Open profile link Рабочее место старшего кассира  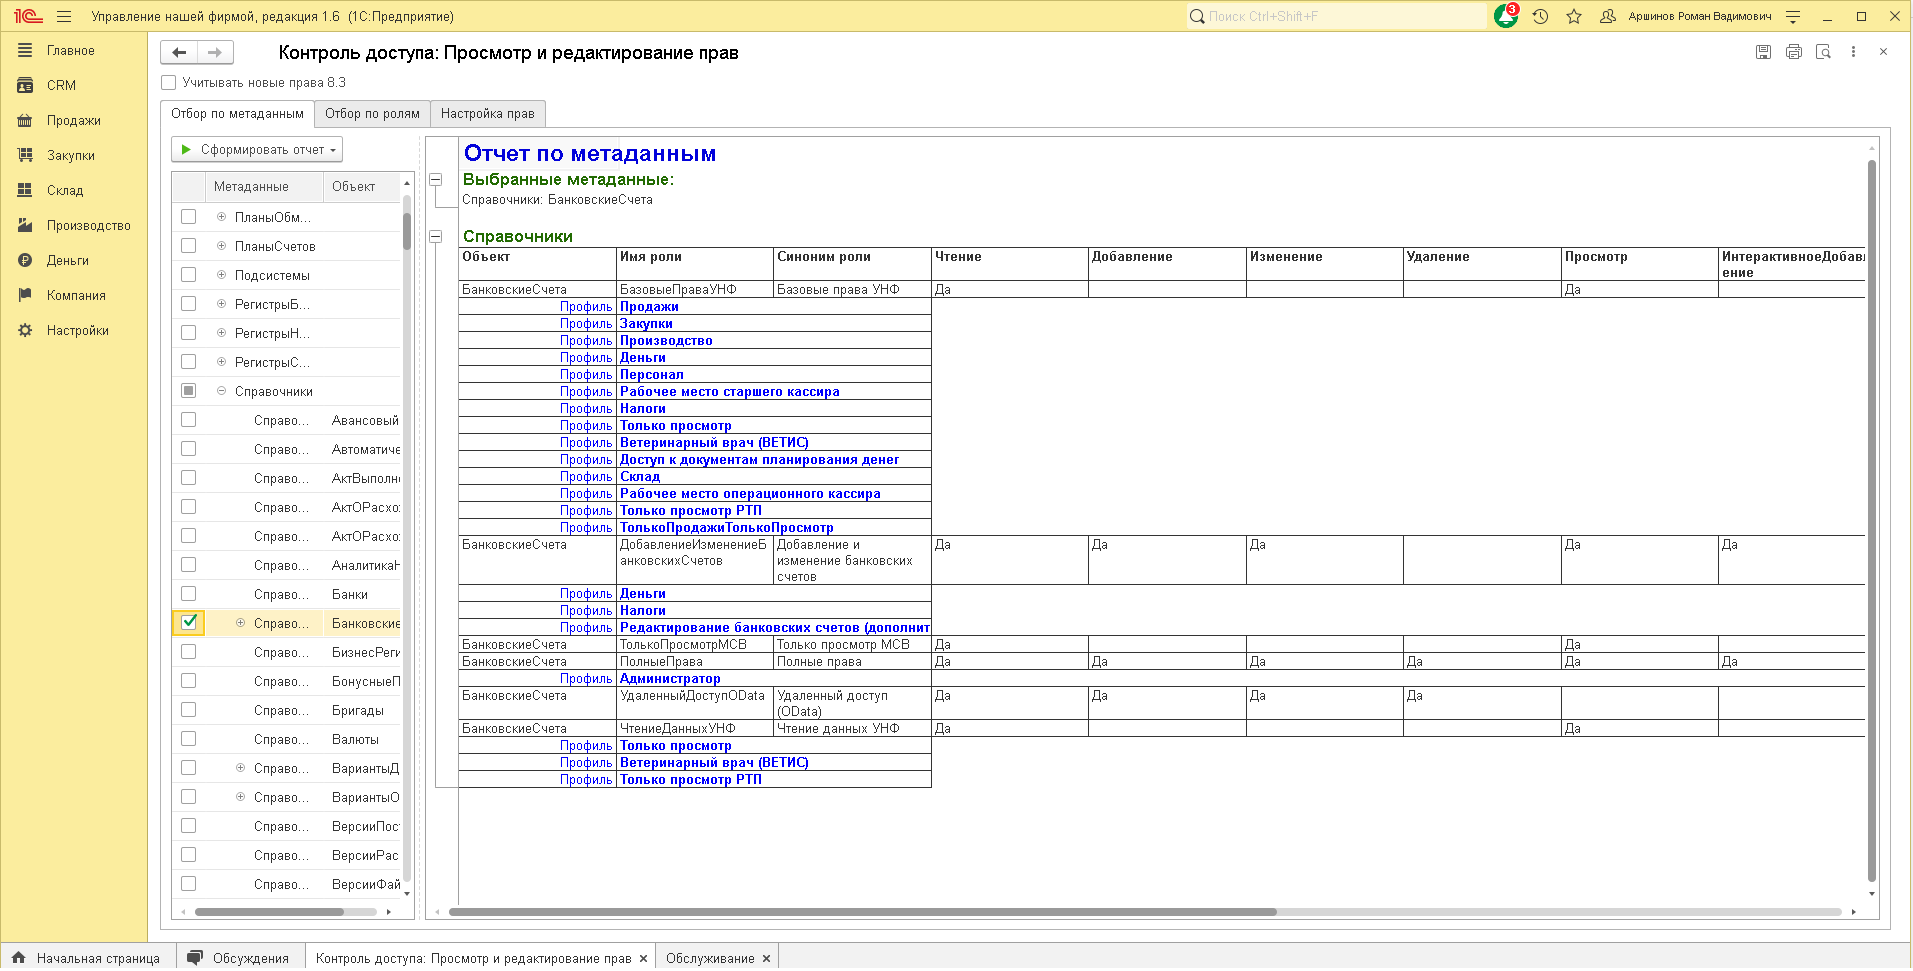(x=730, y=392)
